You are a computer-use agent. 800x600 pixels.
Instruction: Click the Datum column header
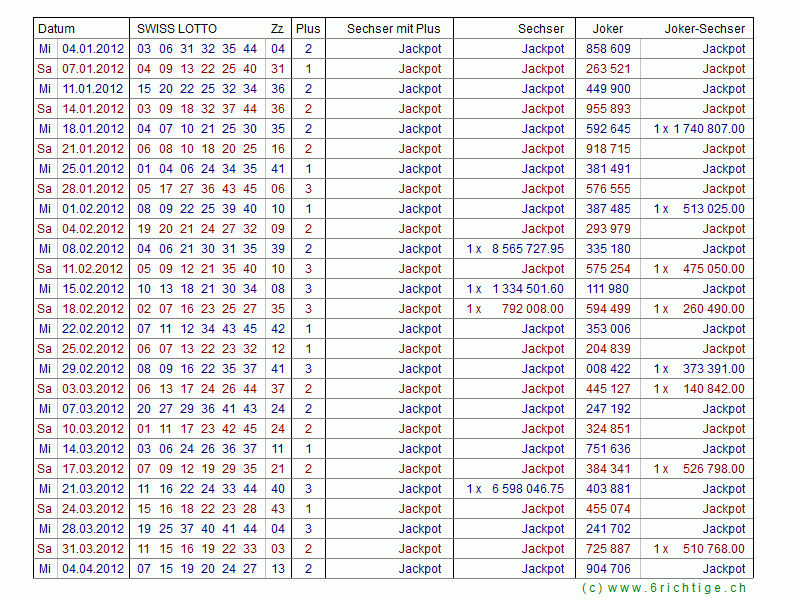pos(57,29)
